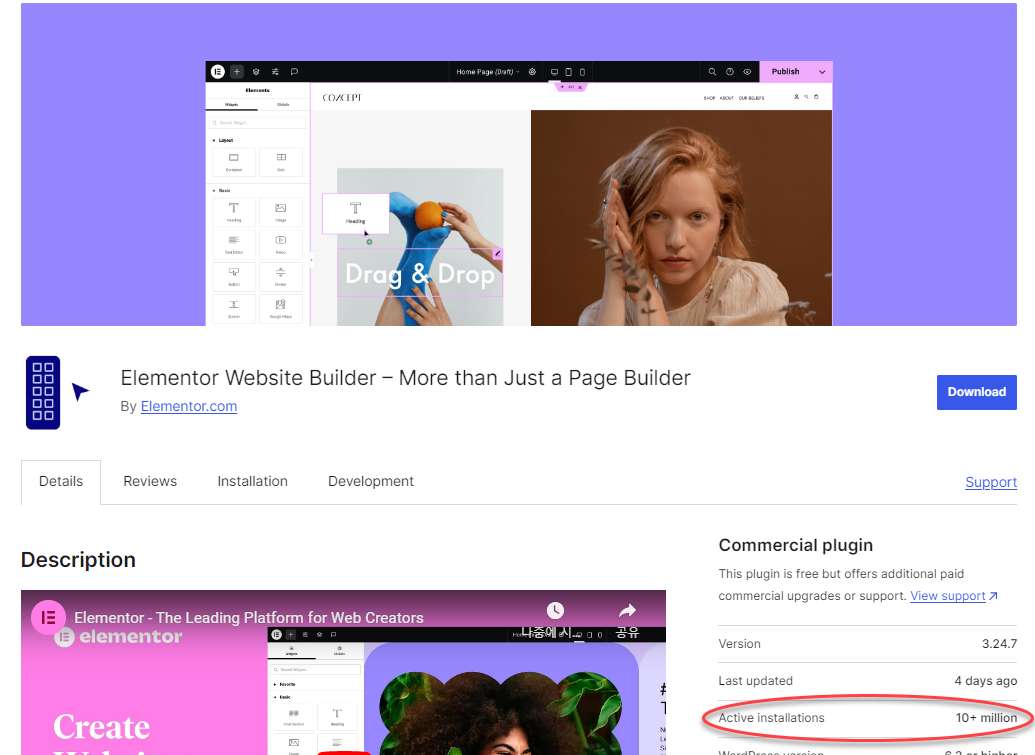Open the video title "Elementor - The Leading Platform"
Screen dimensions: 1035x755
click(x=248, y=618)
